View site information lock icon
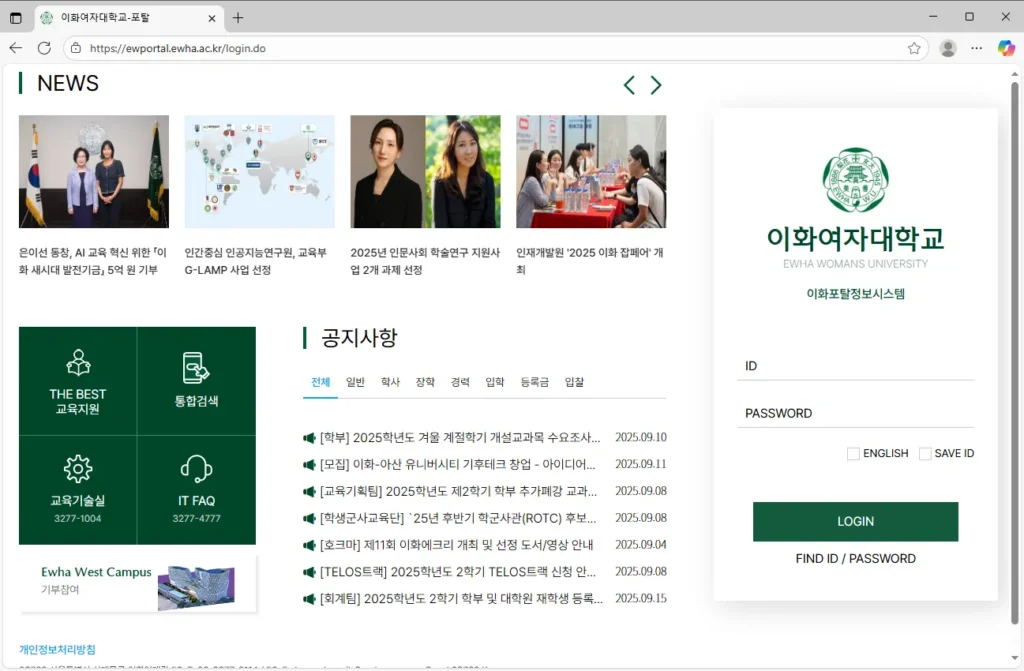Image resolution: width=1024 pixels, height=671 pixels. pos(76,48)
